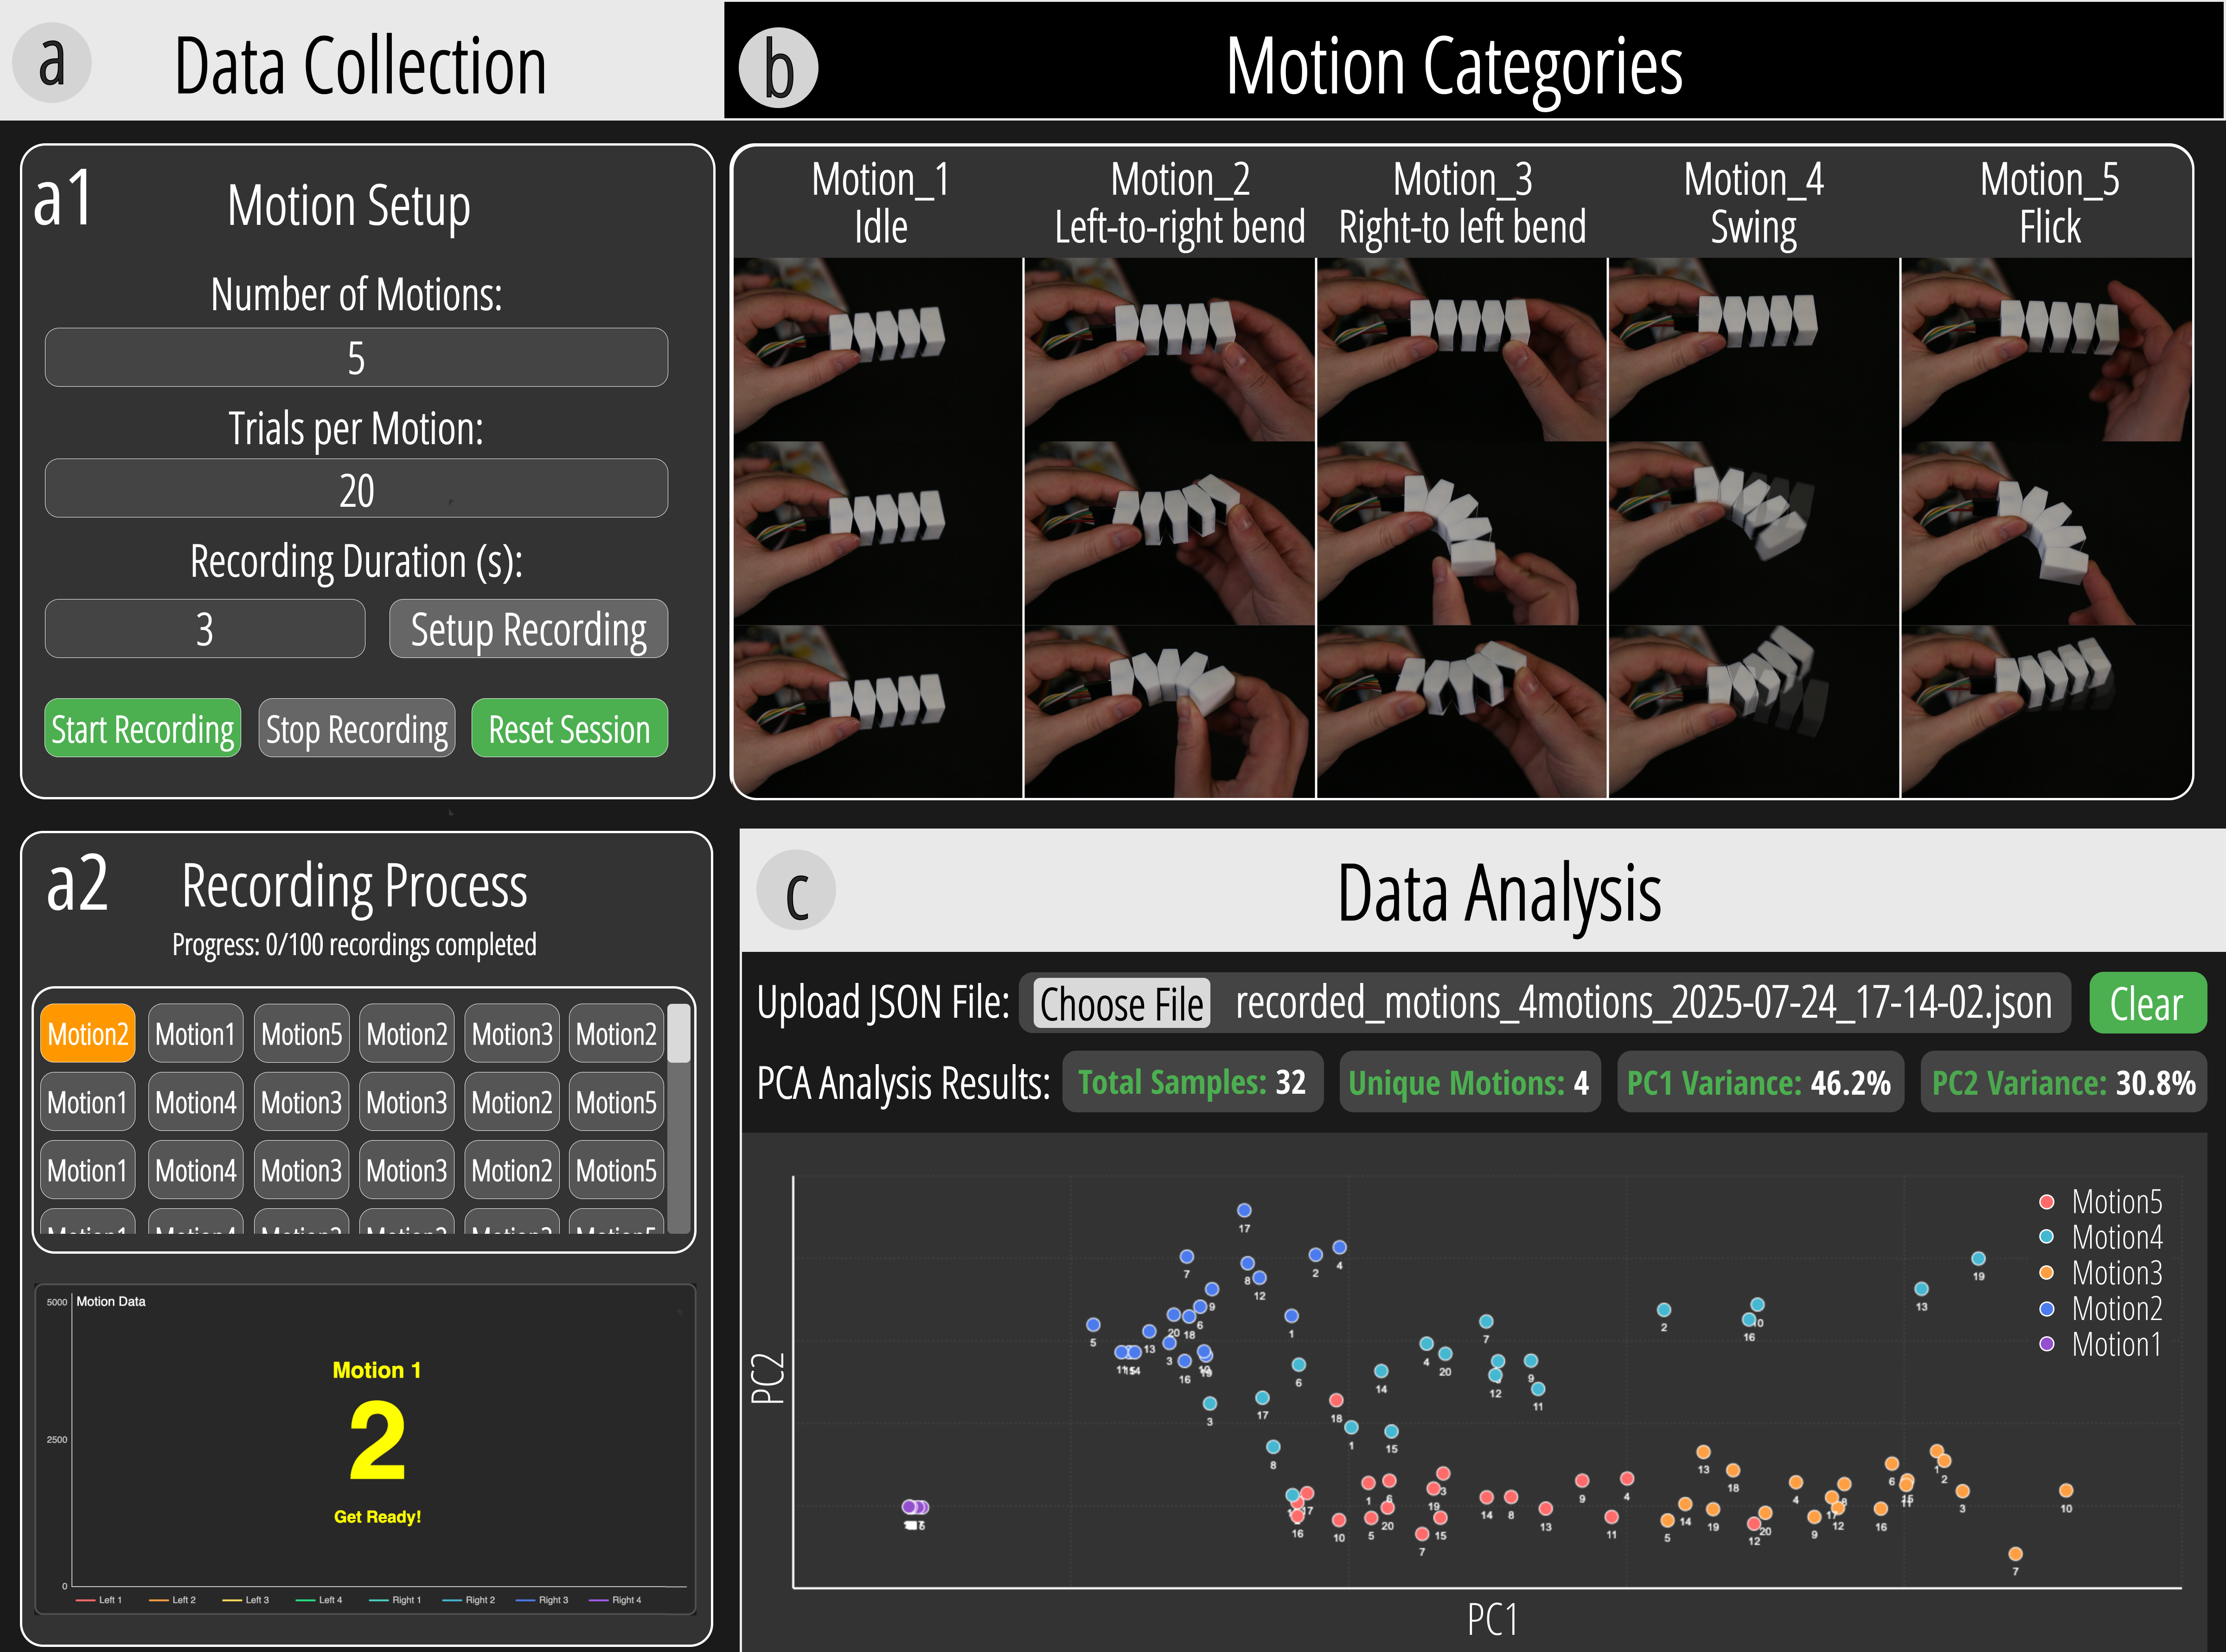Open the middle frame of the Motion_5 Flick column
This screenshot has width=2226, height=1652.
(2046, 533)
